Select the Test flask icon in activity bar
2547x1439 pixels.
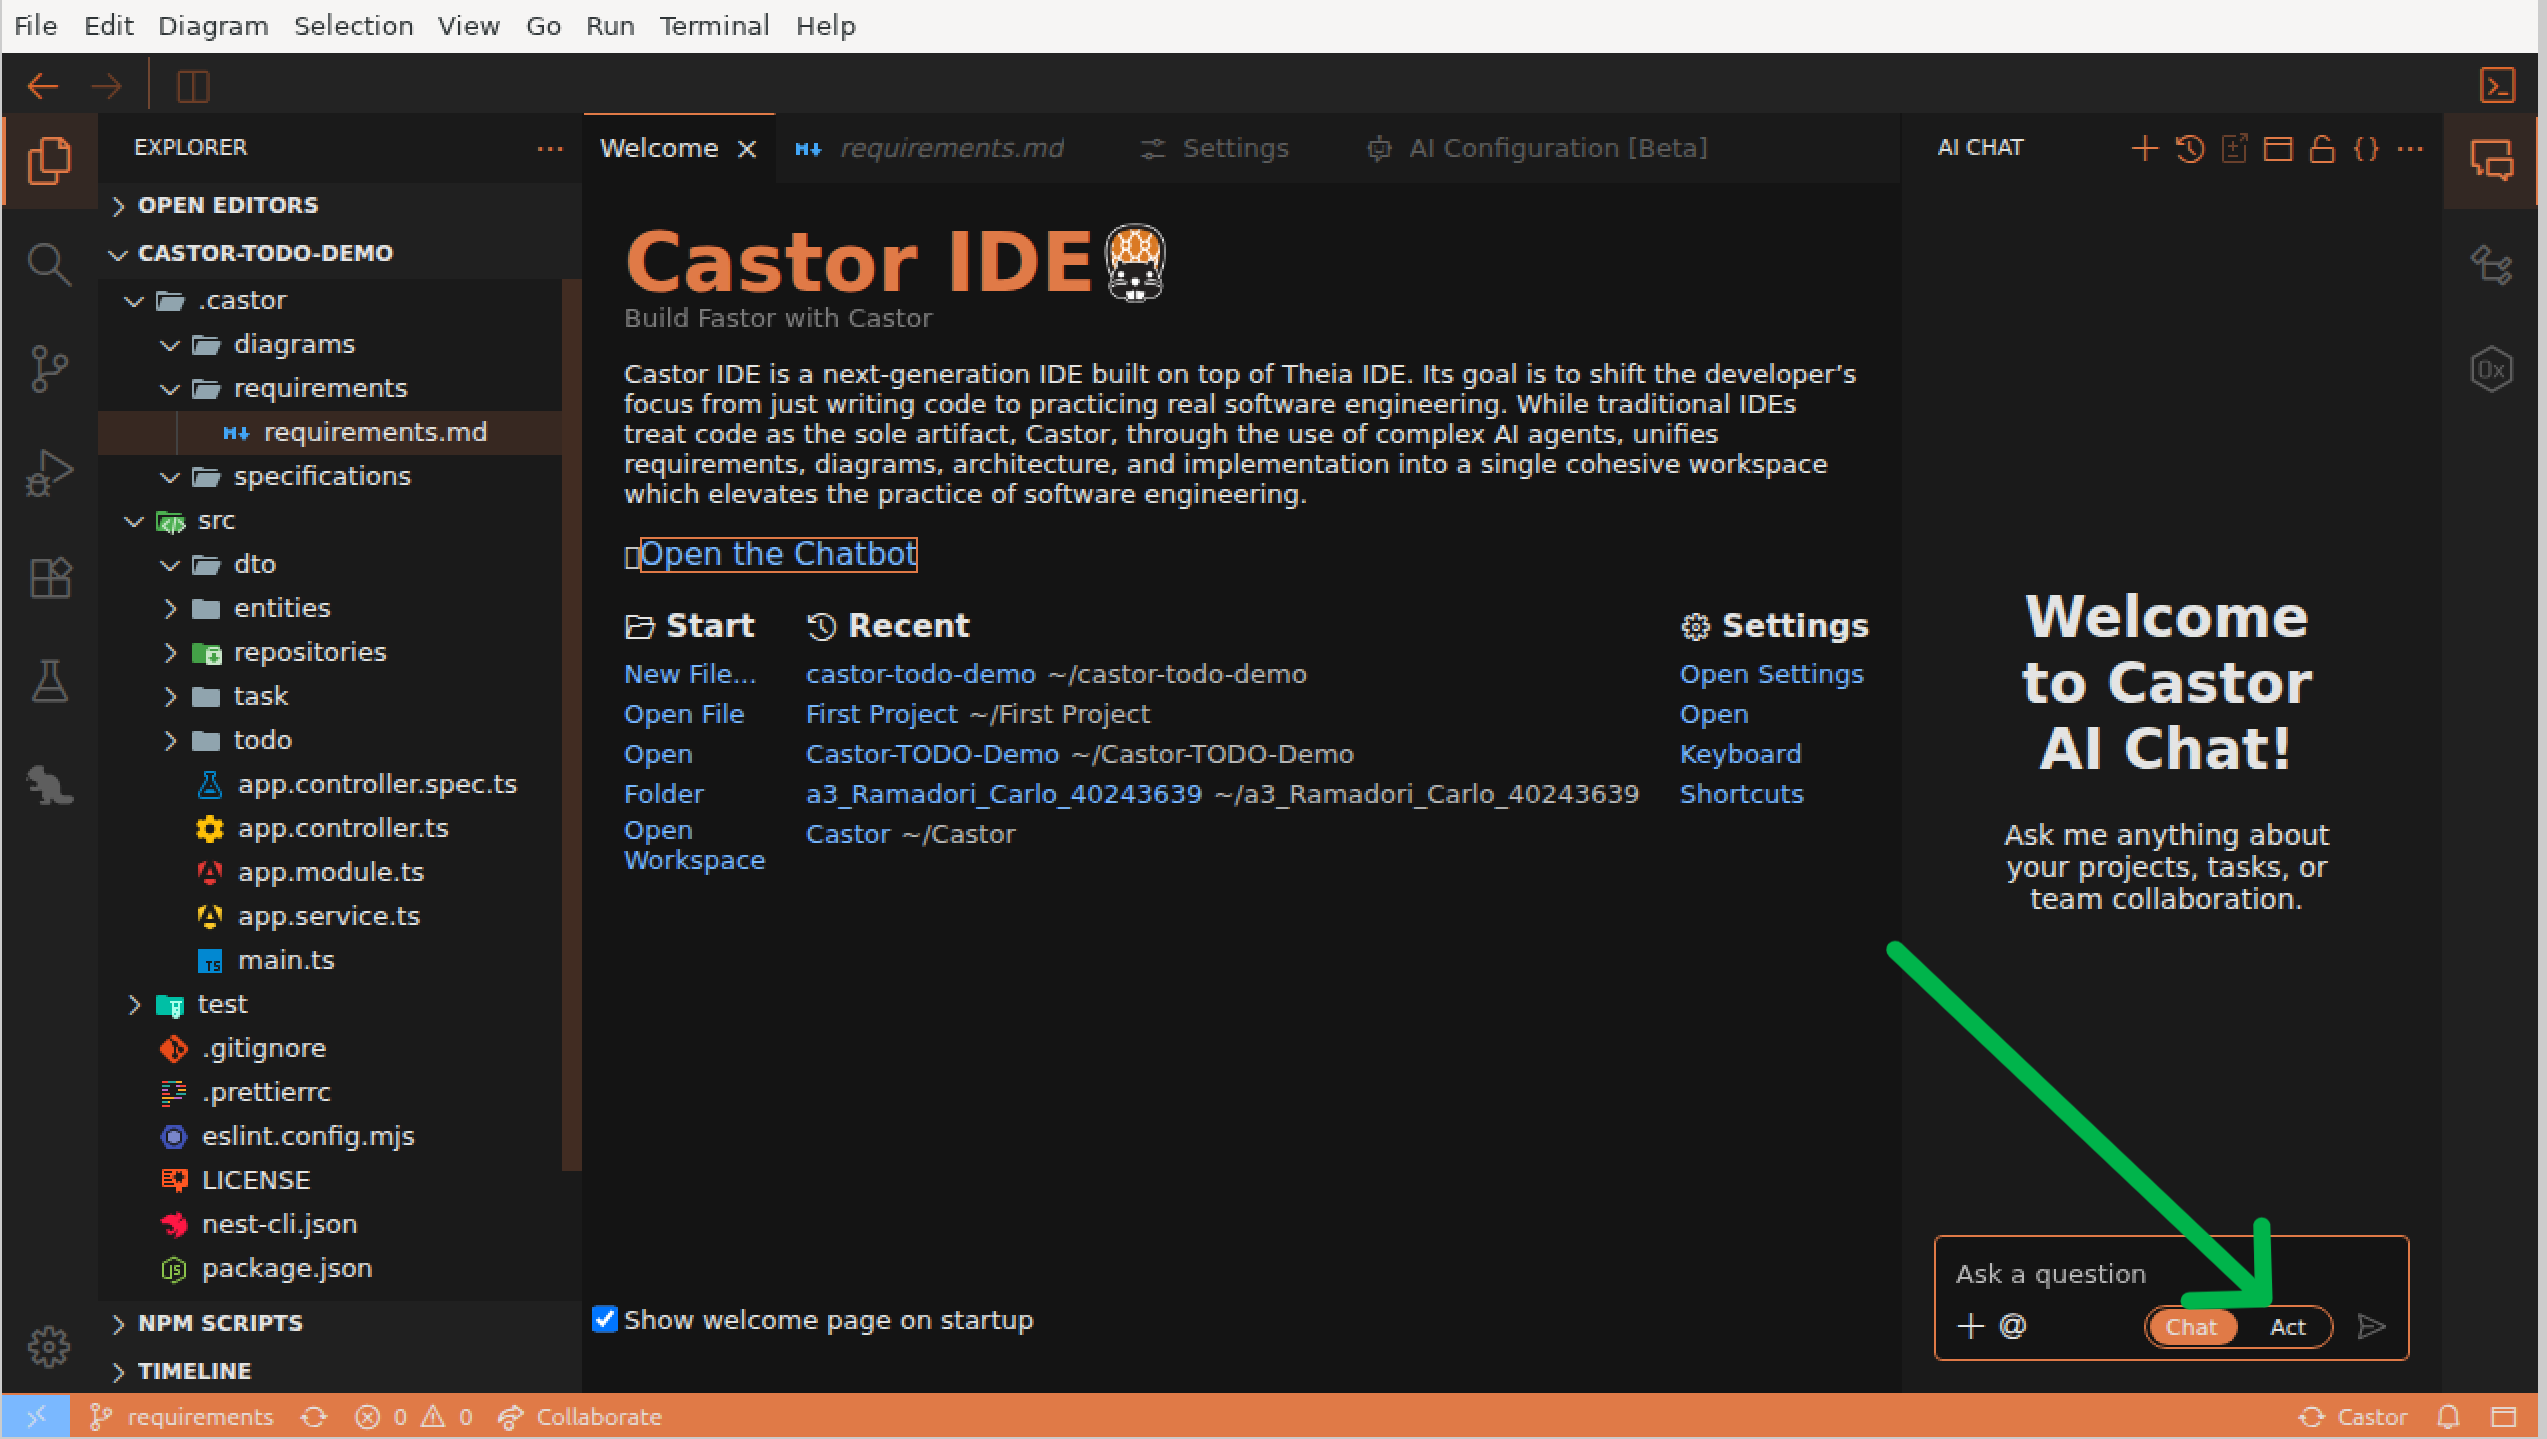pos(50,681)
